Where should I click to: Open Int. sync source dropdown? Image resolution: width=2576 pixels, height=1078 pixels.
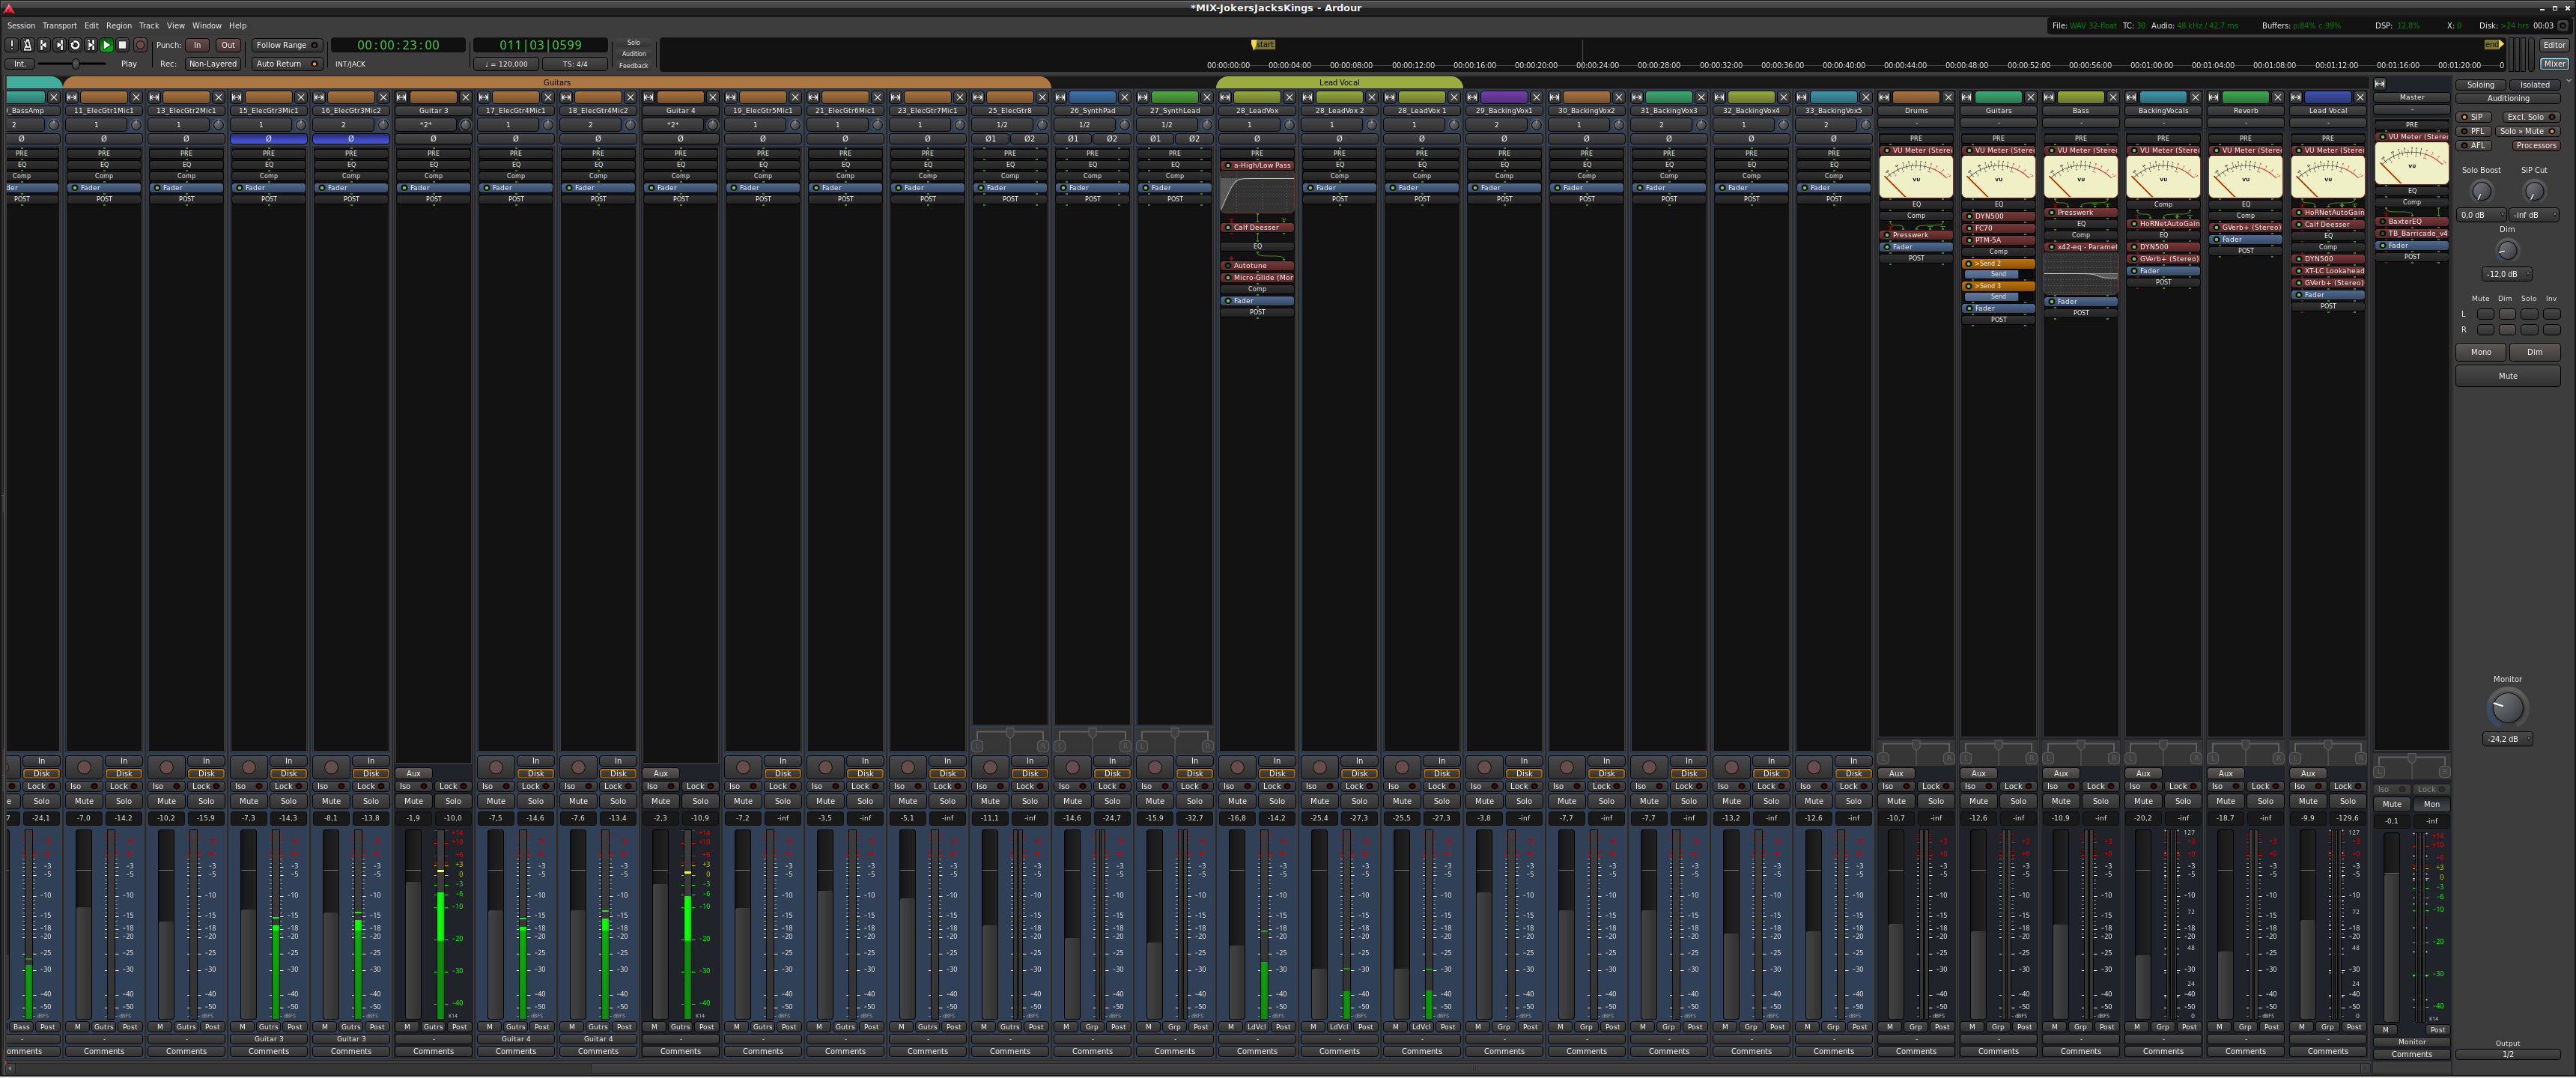pos(19,64)
